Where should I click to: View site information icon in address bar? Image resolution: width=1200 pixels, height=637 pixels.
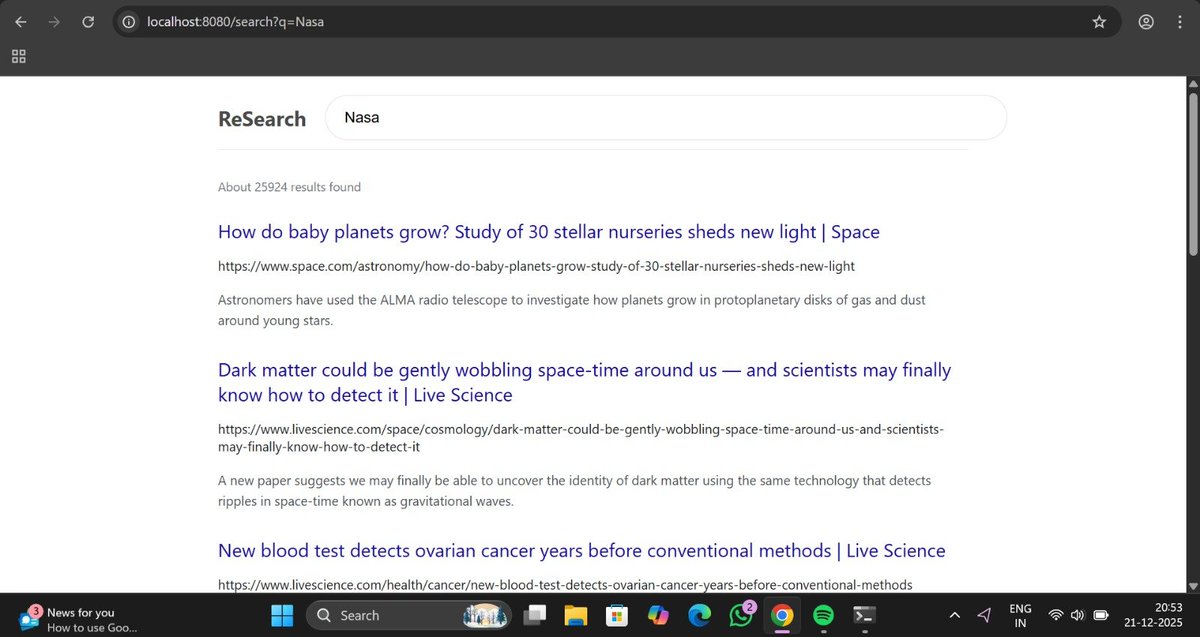click(129, 22)
